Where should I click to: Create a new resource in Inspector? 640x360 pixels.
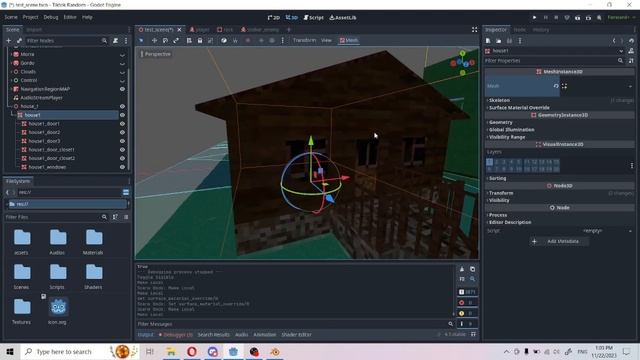click(488, 41)
